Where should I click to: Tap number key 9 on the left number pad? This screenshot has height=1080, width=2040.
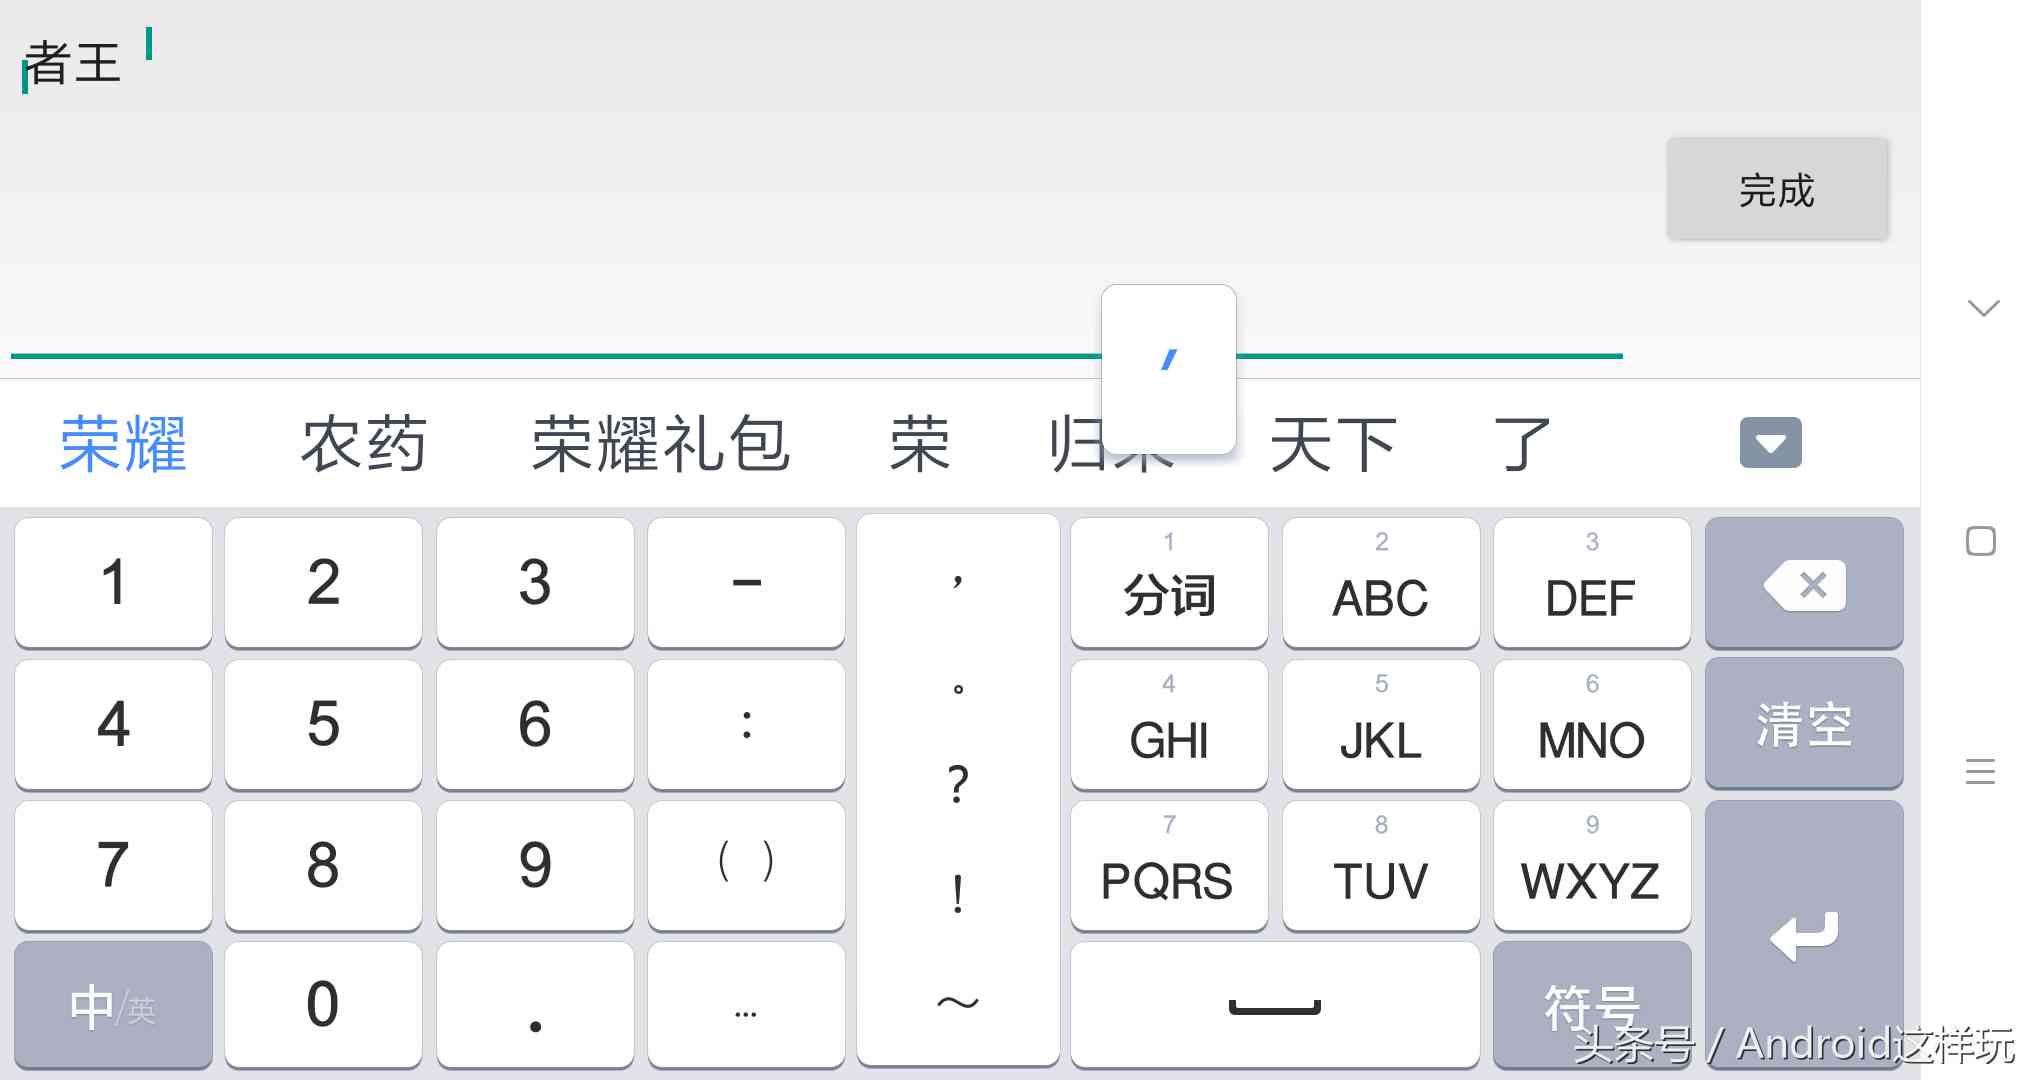(x=535, y=865)
